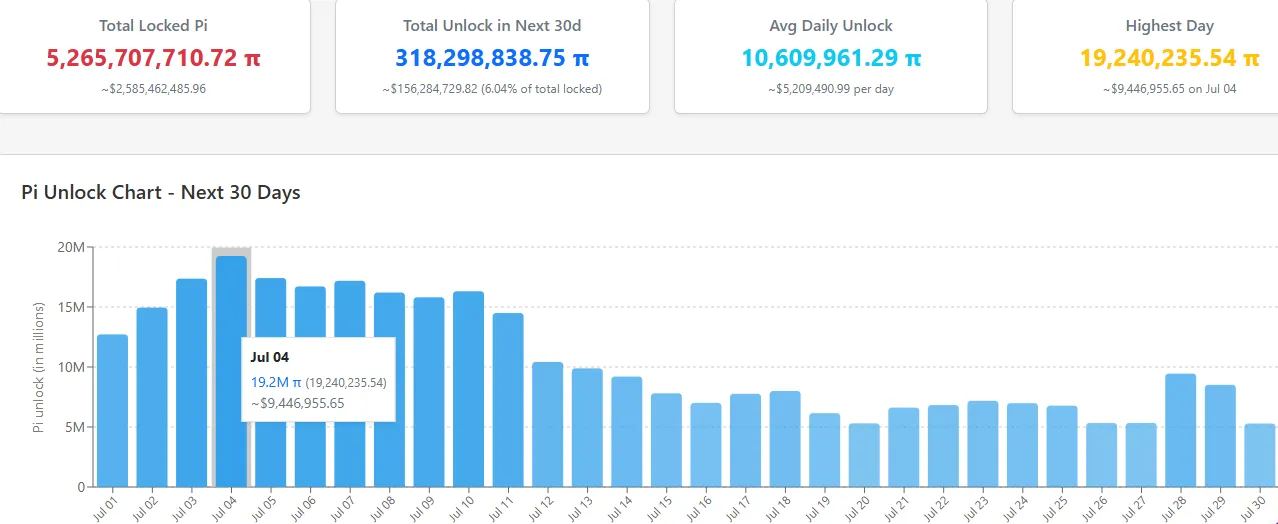Viewport: 1278px width, 524px height.
Task: Select the Jul 30 bar
Action: pyautogui.click(x=1260, y=455)
